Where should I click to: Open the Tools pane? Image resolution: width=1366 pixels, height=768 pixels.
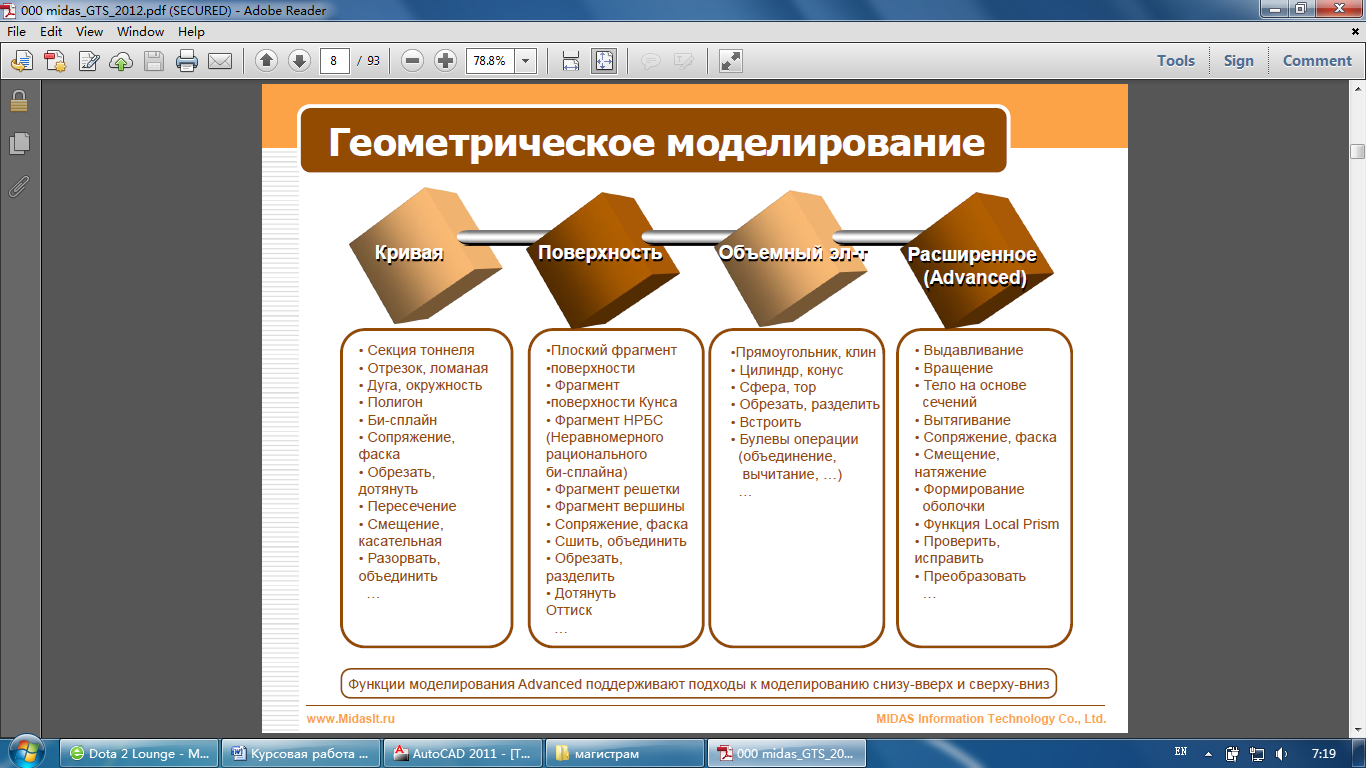[1176, 60]
